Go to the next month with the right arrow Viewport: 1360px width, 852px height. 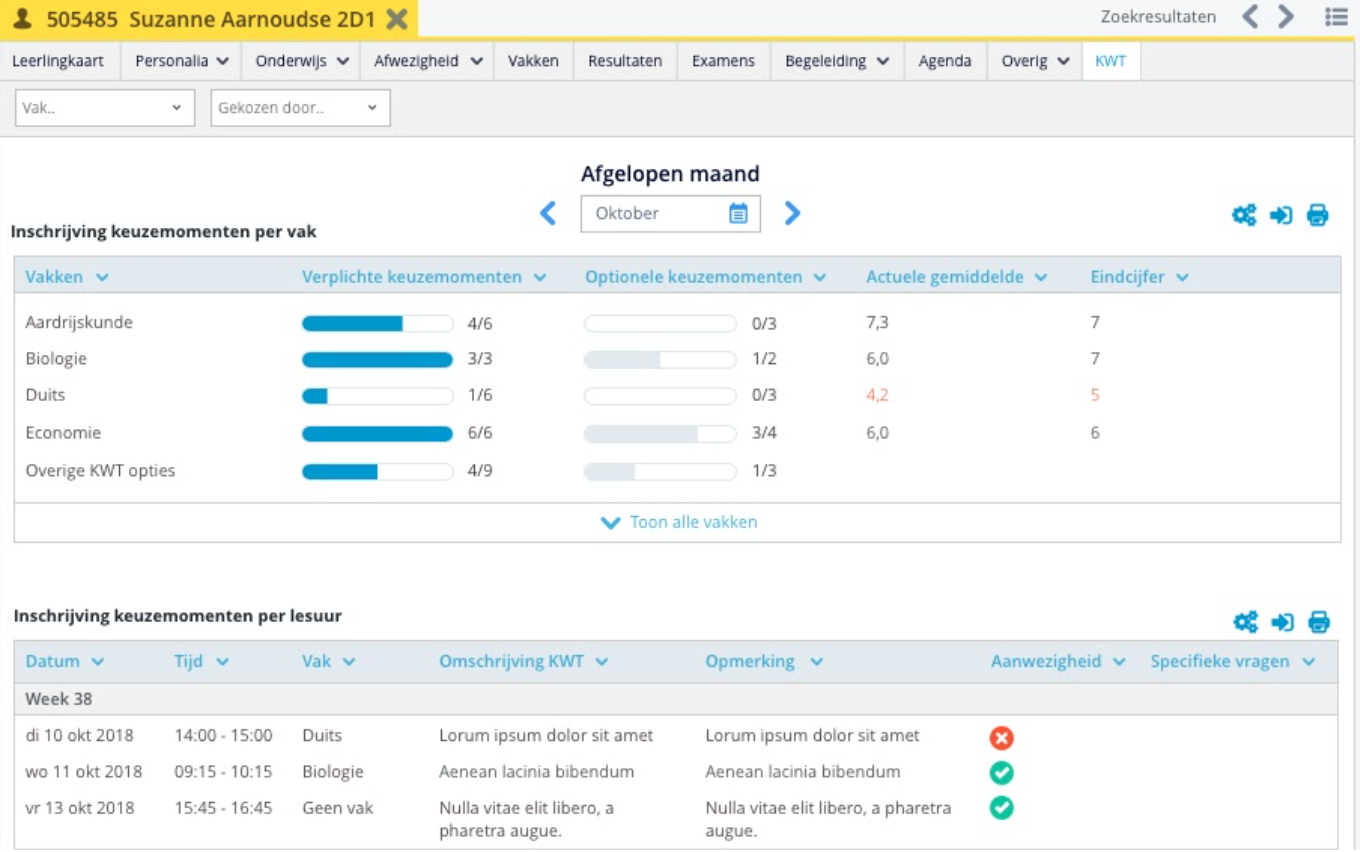coord(792,213)
